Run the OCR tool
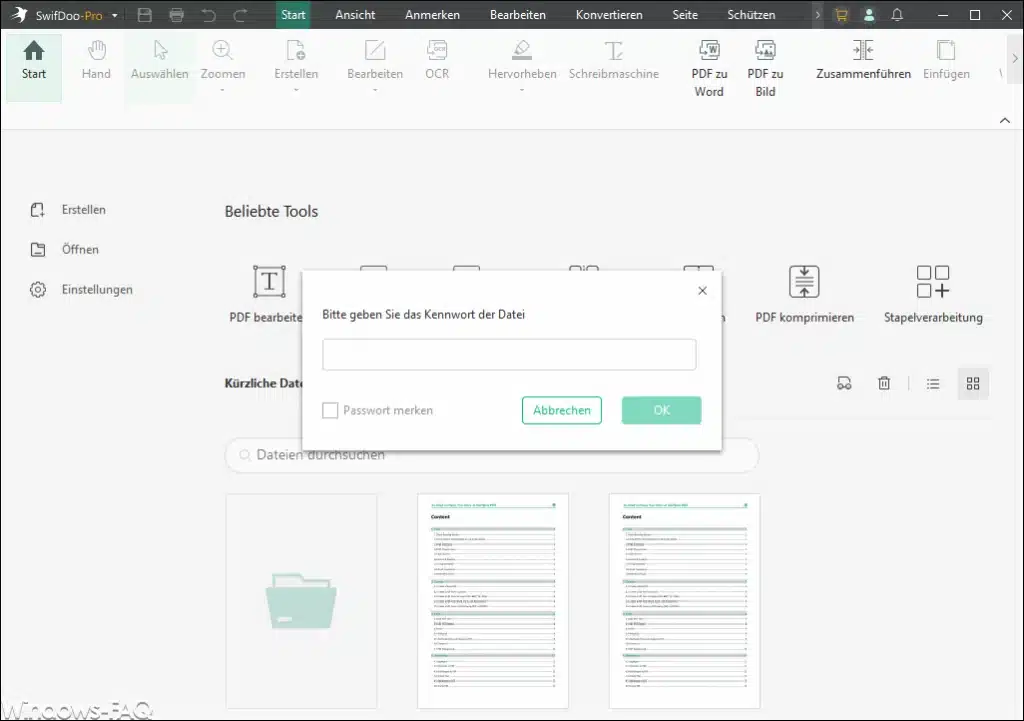This screenshot has height=721, width=1024. point(437,61)
